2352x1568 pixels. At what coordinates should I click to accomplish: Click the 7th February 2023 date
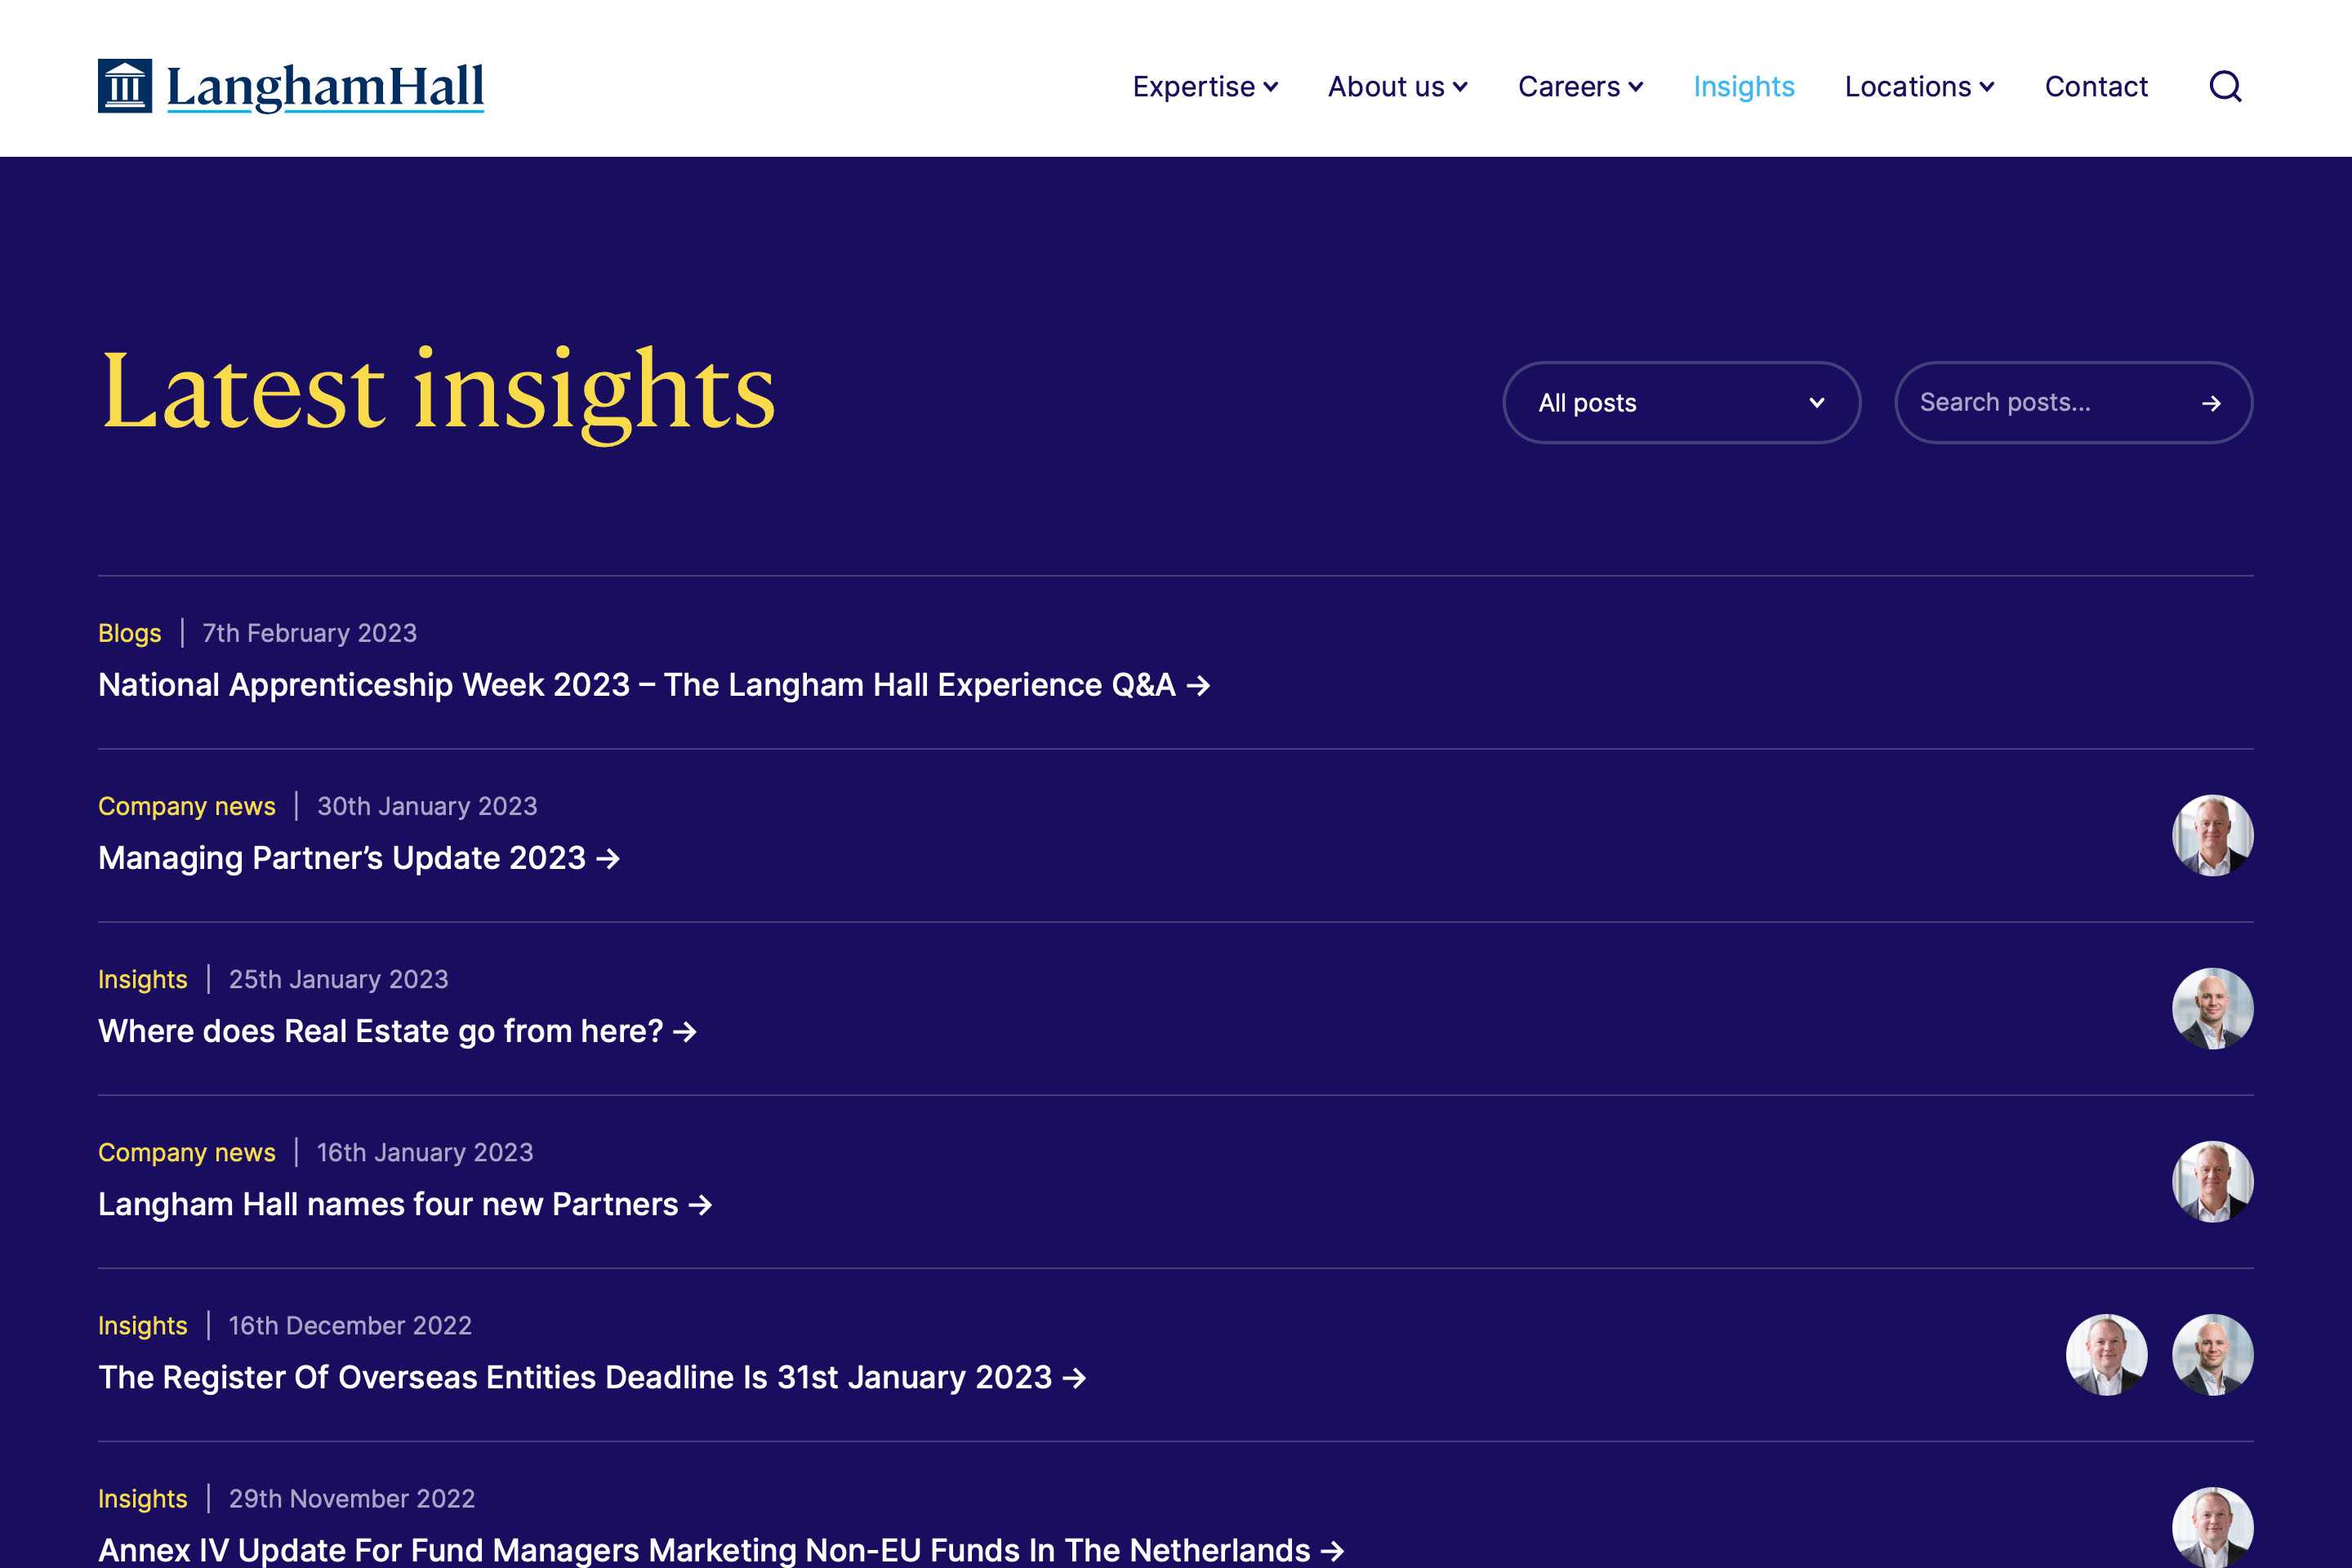310,633
